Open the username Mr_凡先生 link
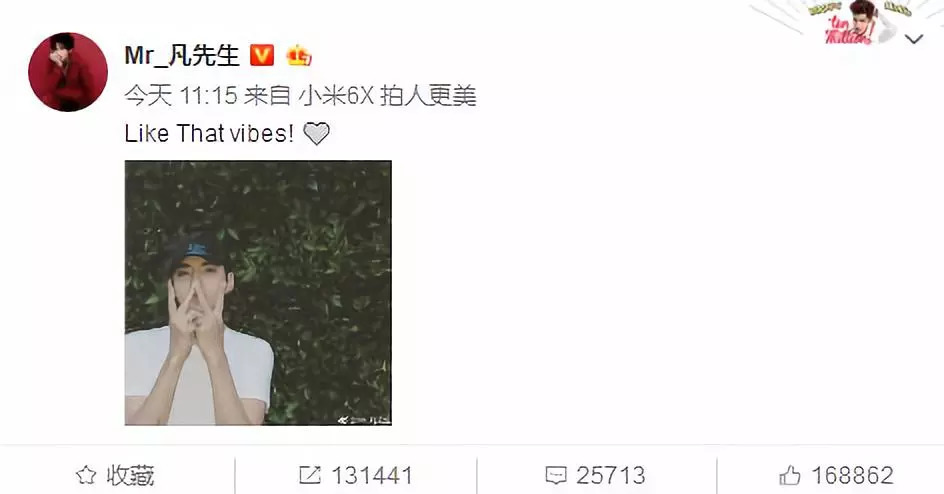This screenshot has height=494, width=944. pos(182,56)
